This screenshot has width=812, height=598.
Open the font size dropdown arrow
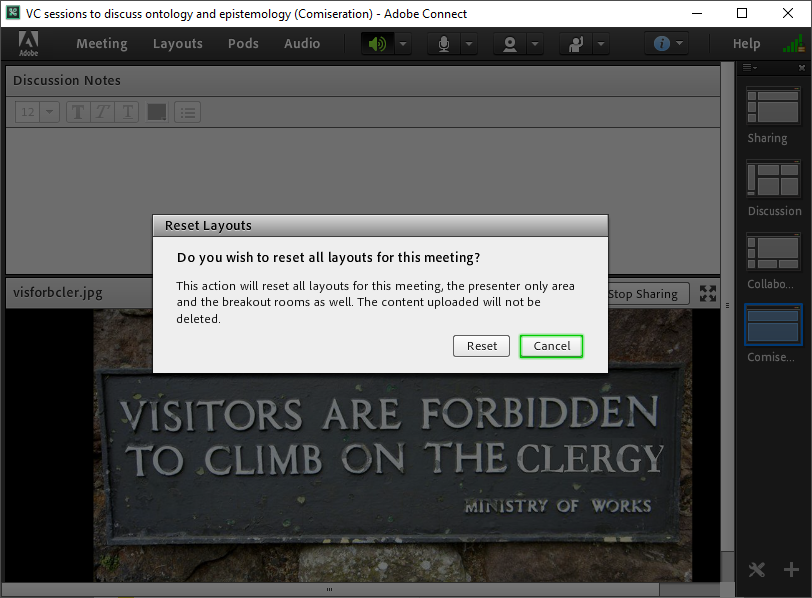click(50, 112)
